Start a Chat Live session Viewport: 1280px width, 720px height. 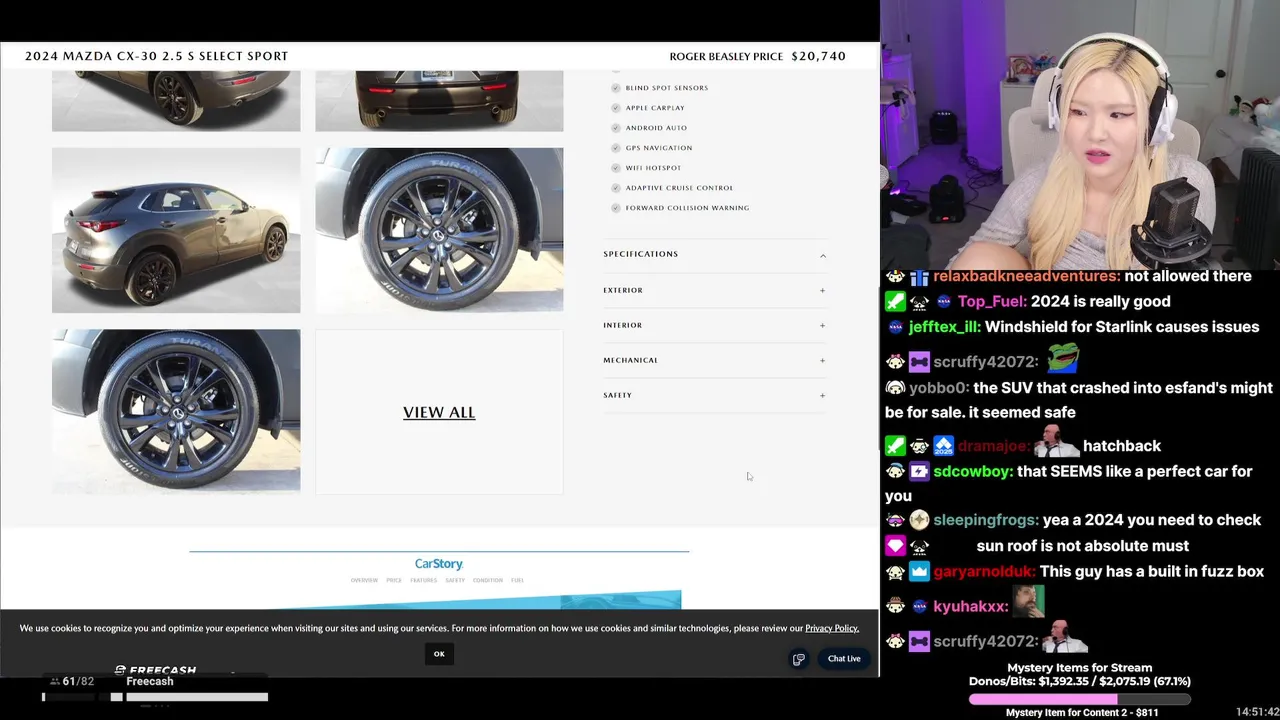click(844, 659)
